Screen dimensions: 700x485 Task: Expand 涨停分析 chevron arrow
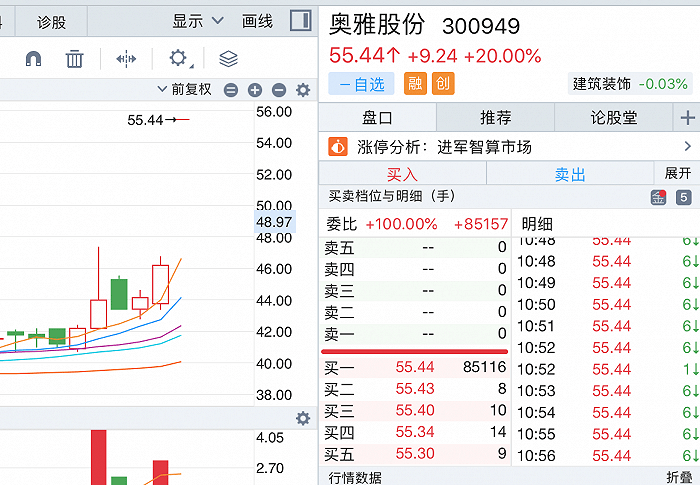688,146
